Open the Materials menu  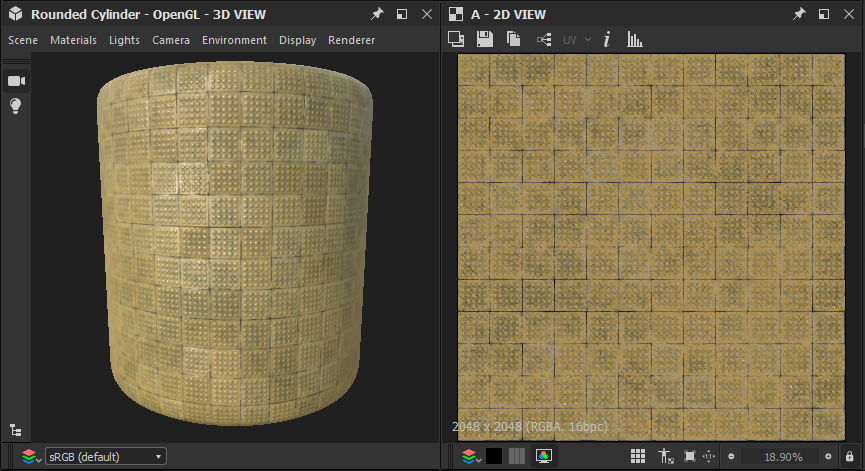(x=73, y=40)
